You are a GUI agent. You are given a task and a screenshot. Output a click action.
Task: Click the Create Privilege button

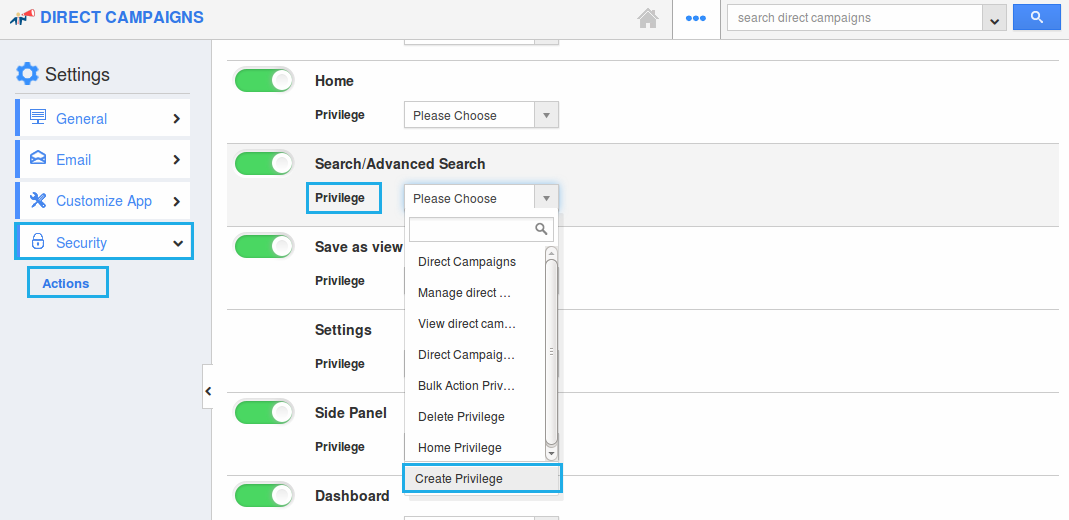[x=482, y=478]
